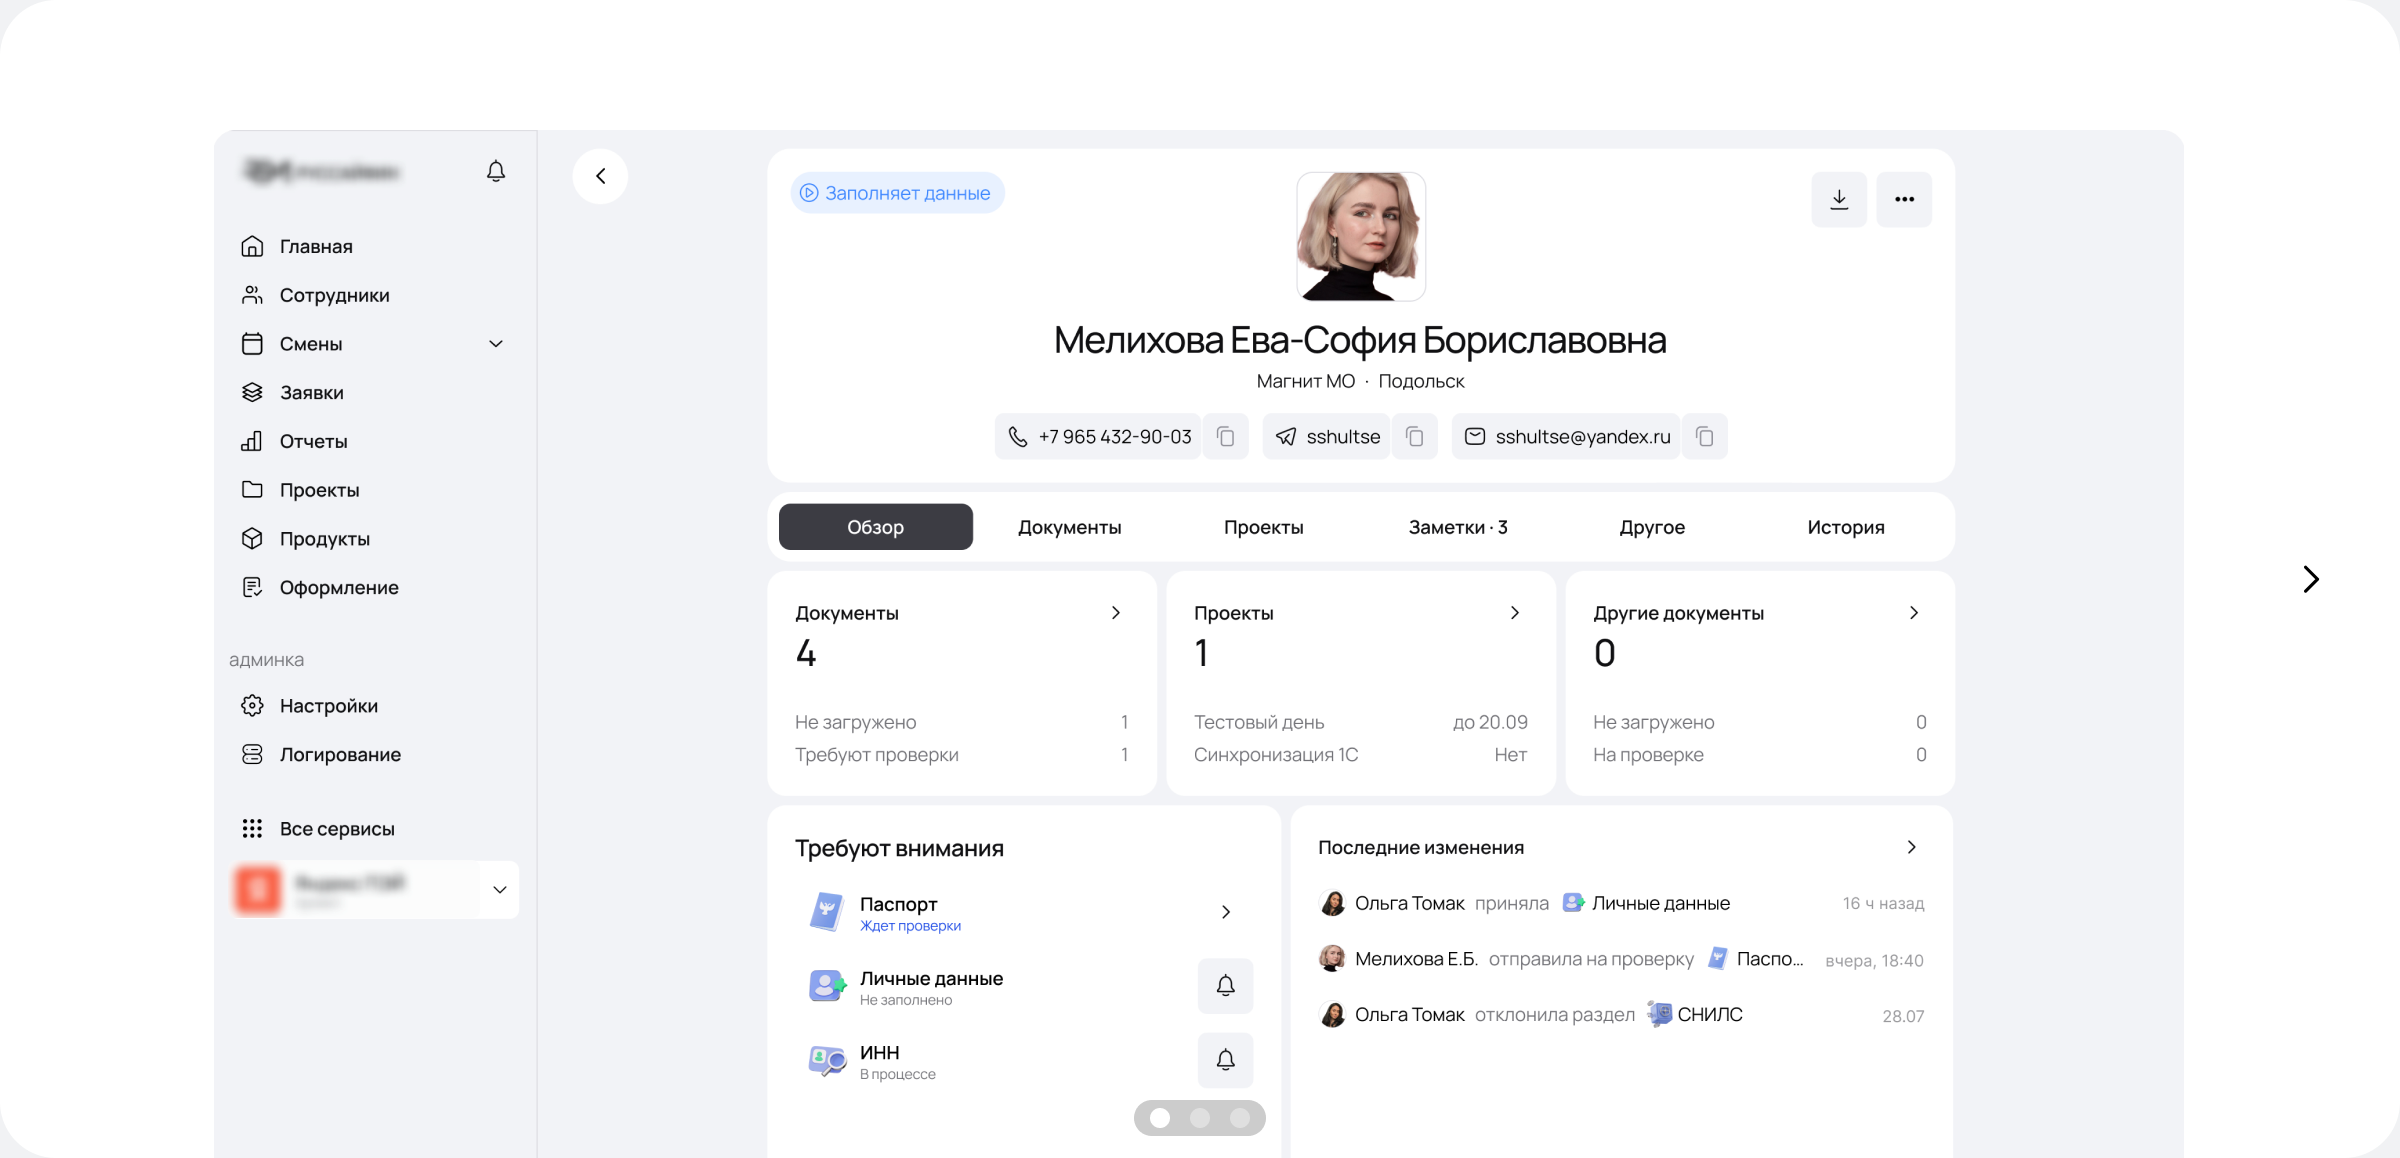Click the Тестовый день row in Проекты

point(1361,722)
